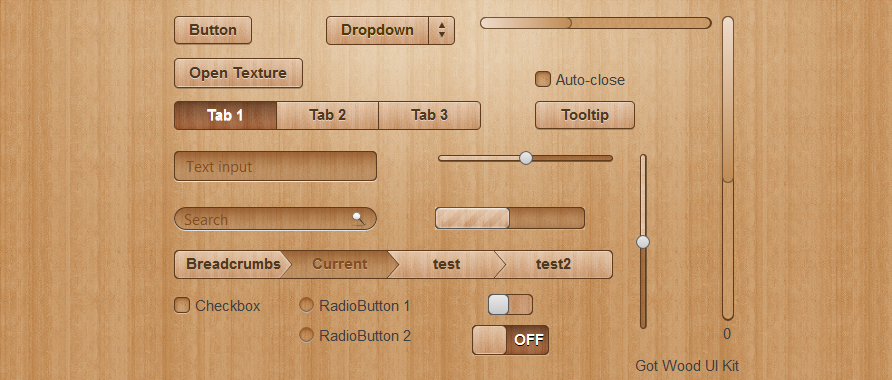
Task: Open the test2 breadcrumb item
Action: [x=554, y=265]
